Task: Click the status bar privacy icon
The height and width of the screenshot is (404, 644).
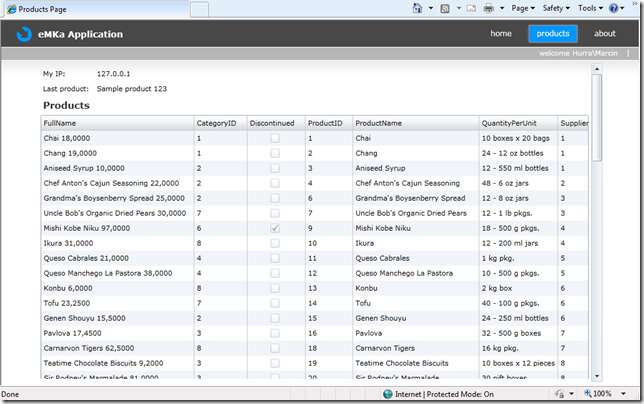Action: [559, 394]
